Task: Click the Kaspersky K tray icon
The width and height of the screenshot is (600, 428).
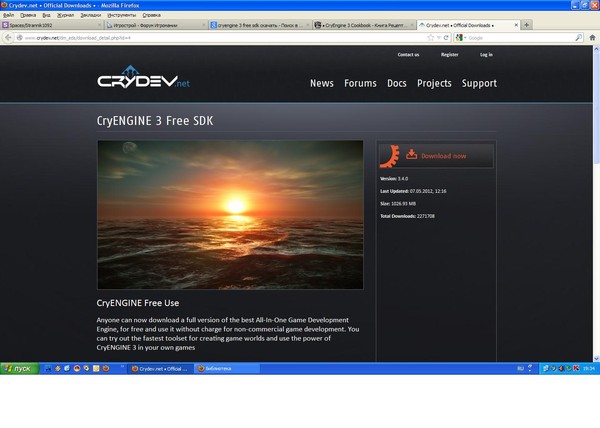Action: tap(576, 368)
